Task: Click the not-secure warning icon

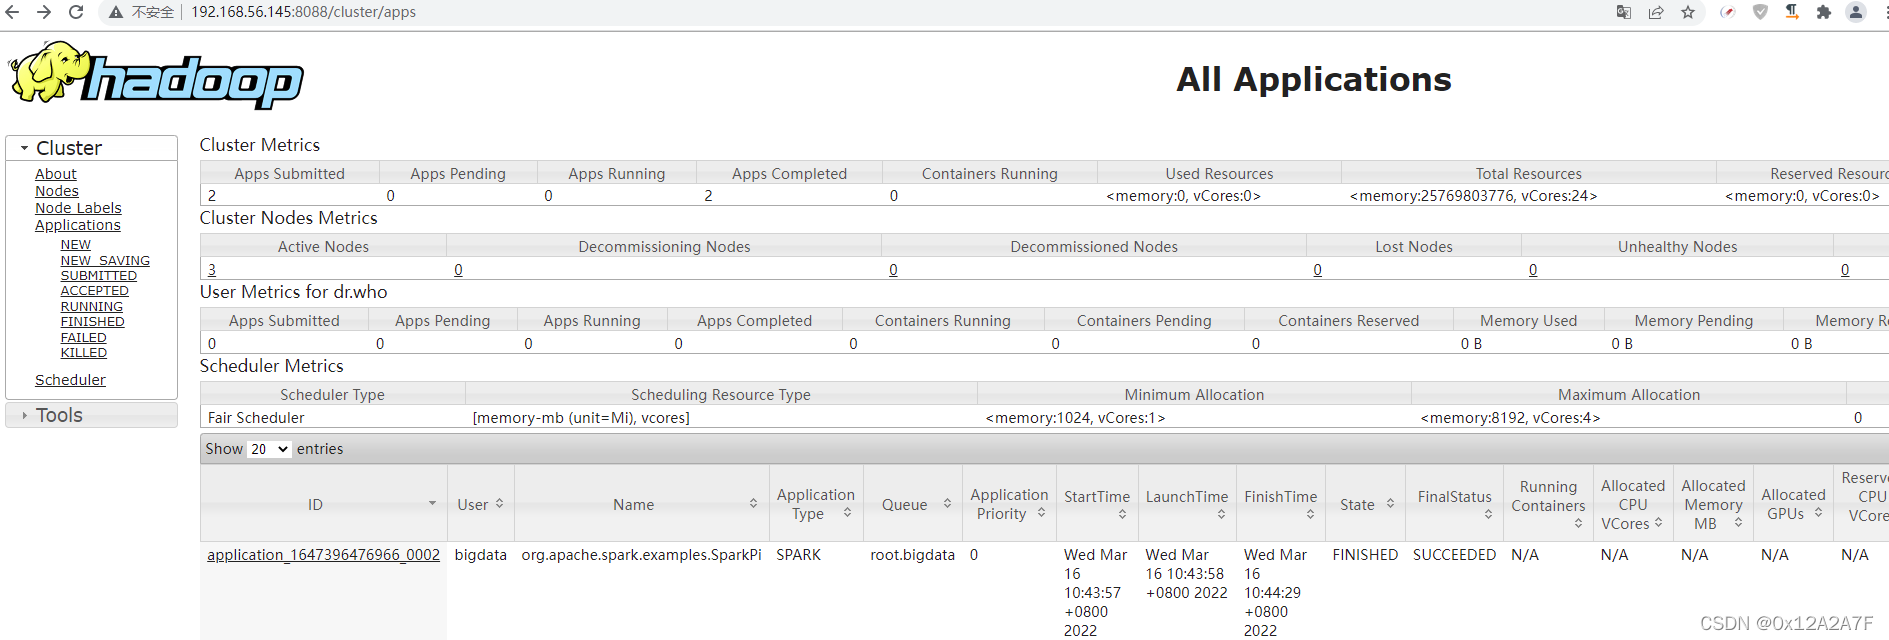Action: pos(116,12)
